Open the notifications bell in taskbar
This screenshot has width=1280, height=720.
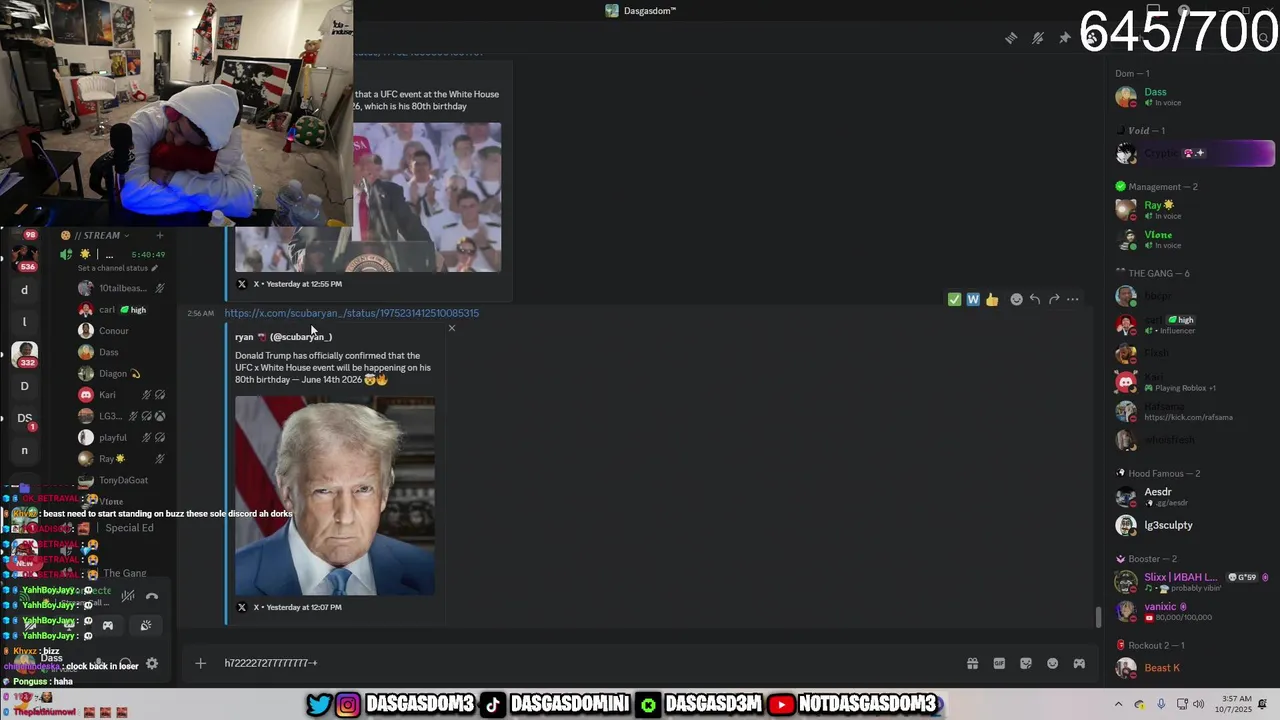(1263, 704)
